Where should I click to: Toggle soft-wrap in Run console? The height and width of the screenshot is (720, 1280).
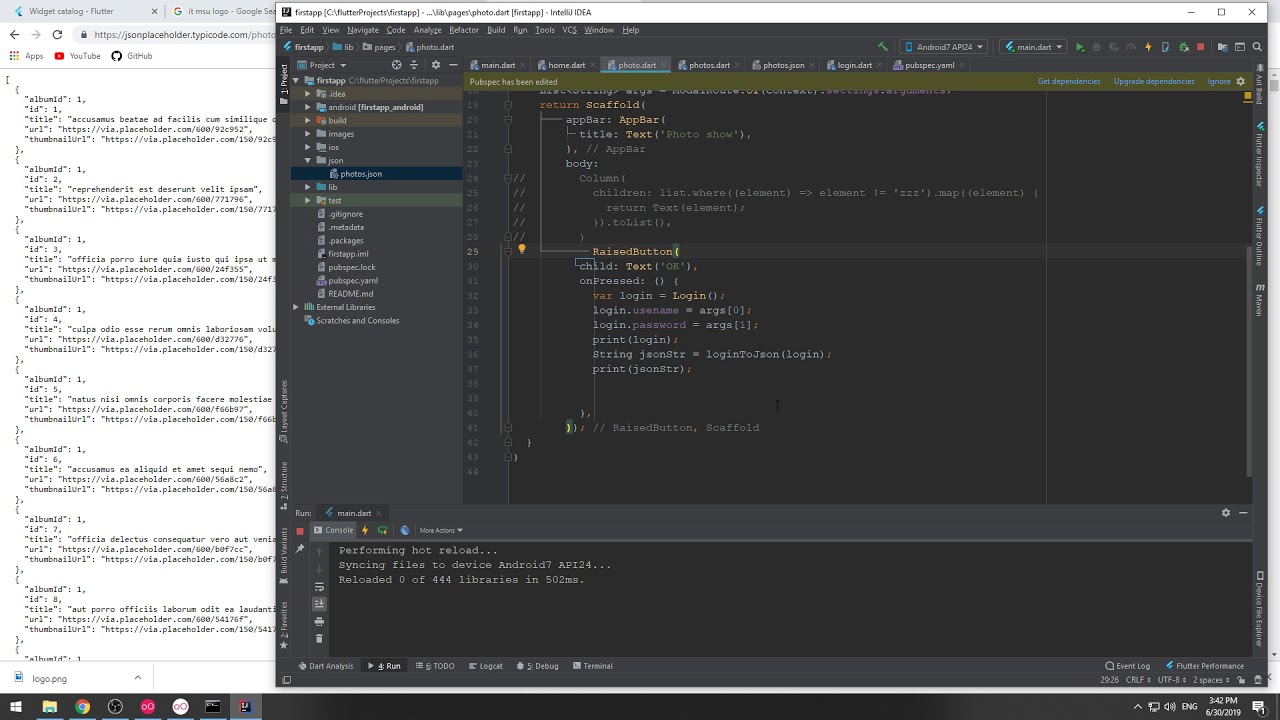click(319, 587)
